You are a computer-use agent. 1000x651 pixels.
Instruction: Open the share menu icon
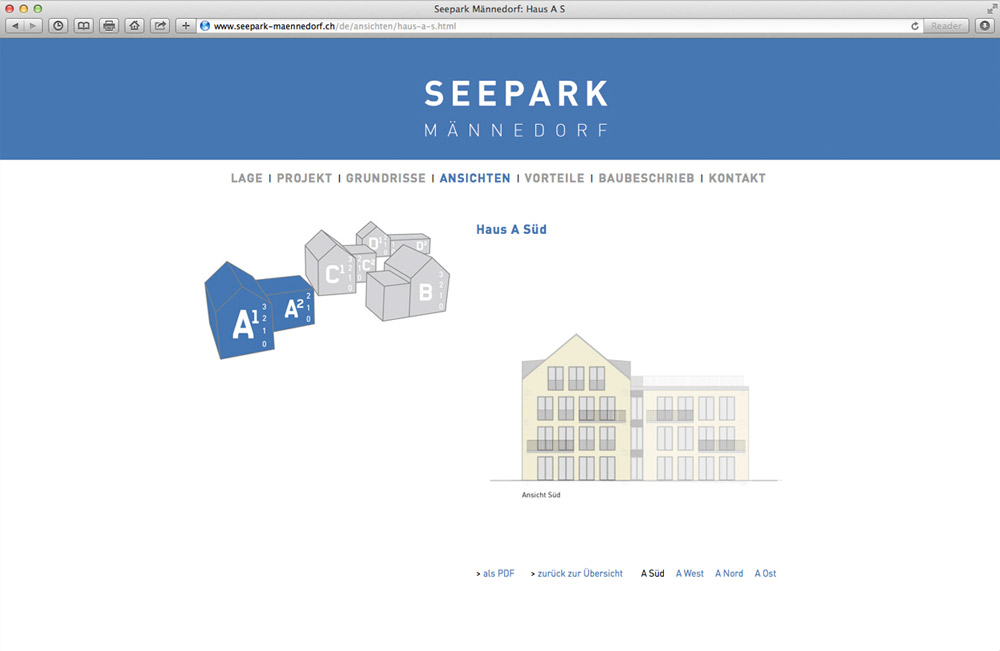click(160, 26)
